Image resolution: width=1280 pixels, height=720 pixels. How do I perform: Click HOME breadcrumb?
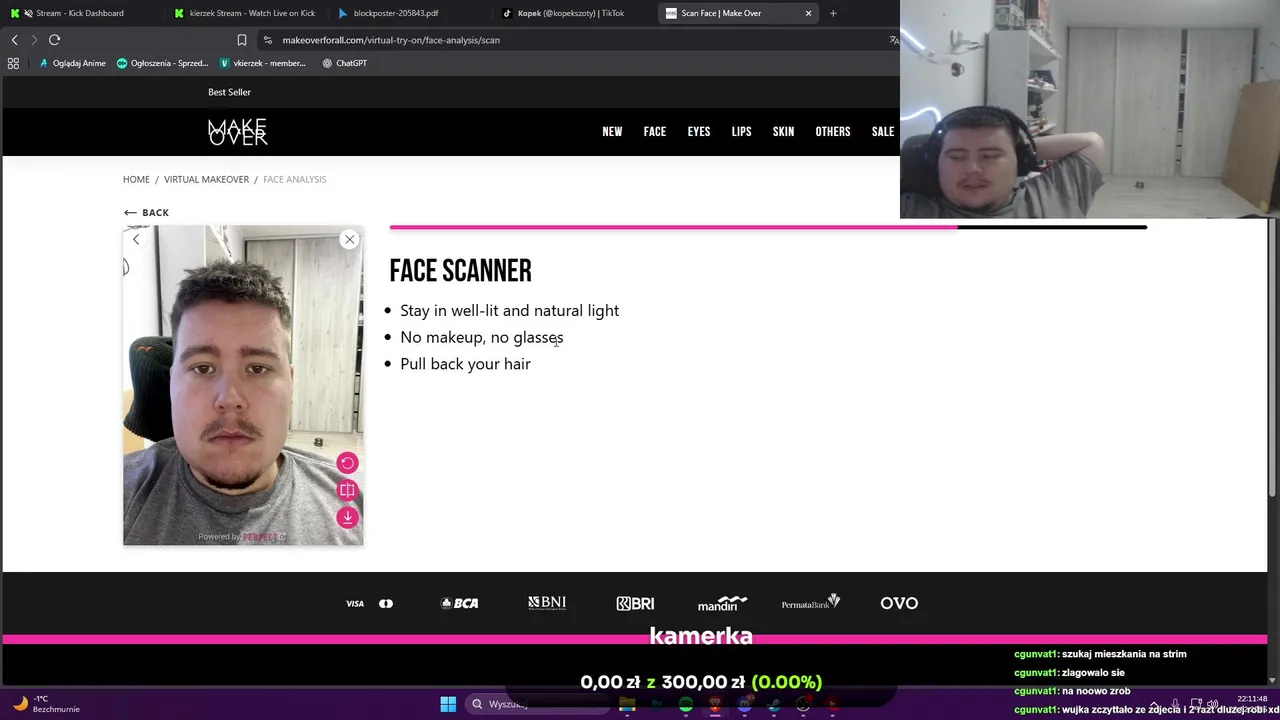coord(136,179)
